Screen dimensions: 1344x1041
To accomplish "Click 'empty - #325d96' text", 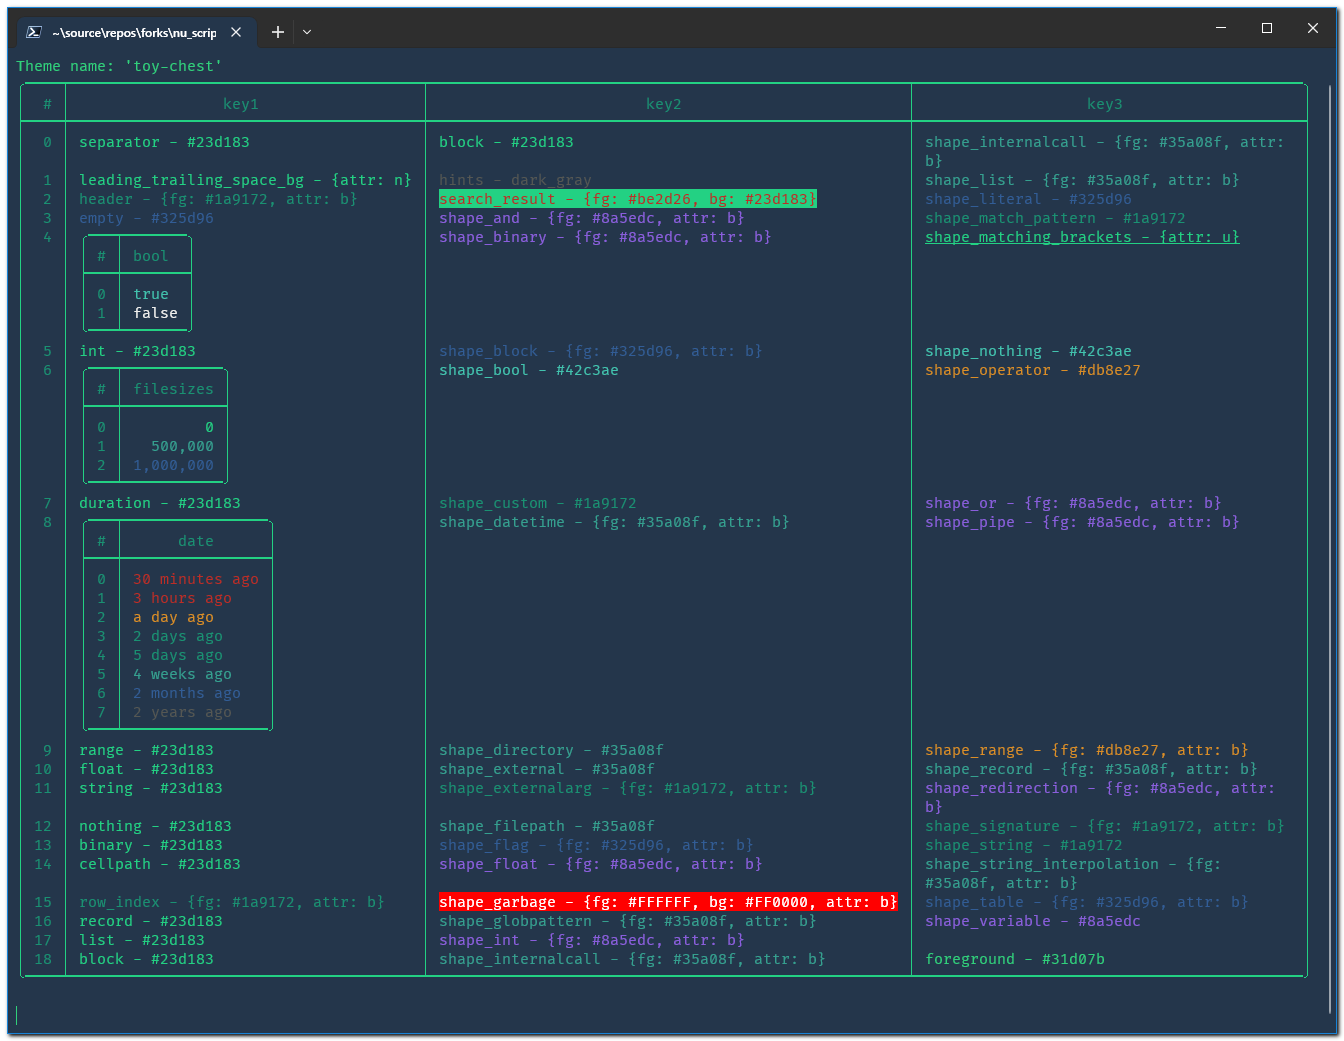I will coord(147,218).
